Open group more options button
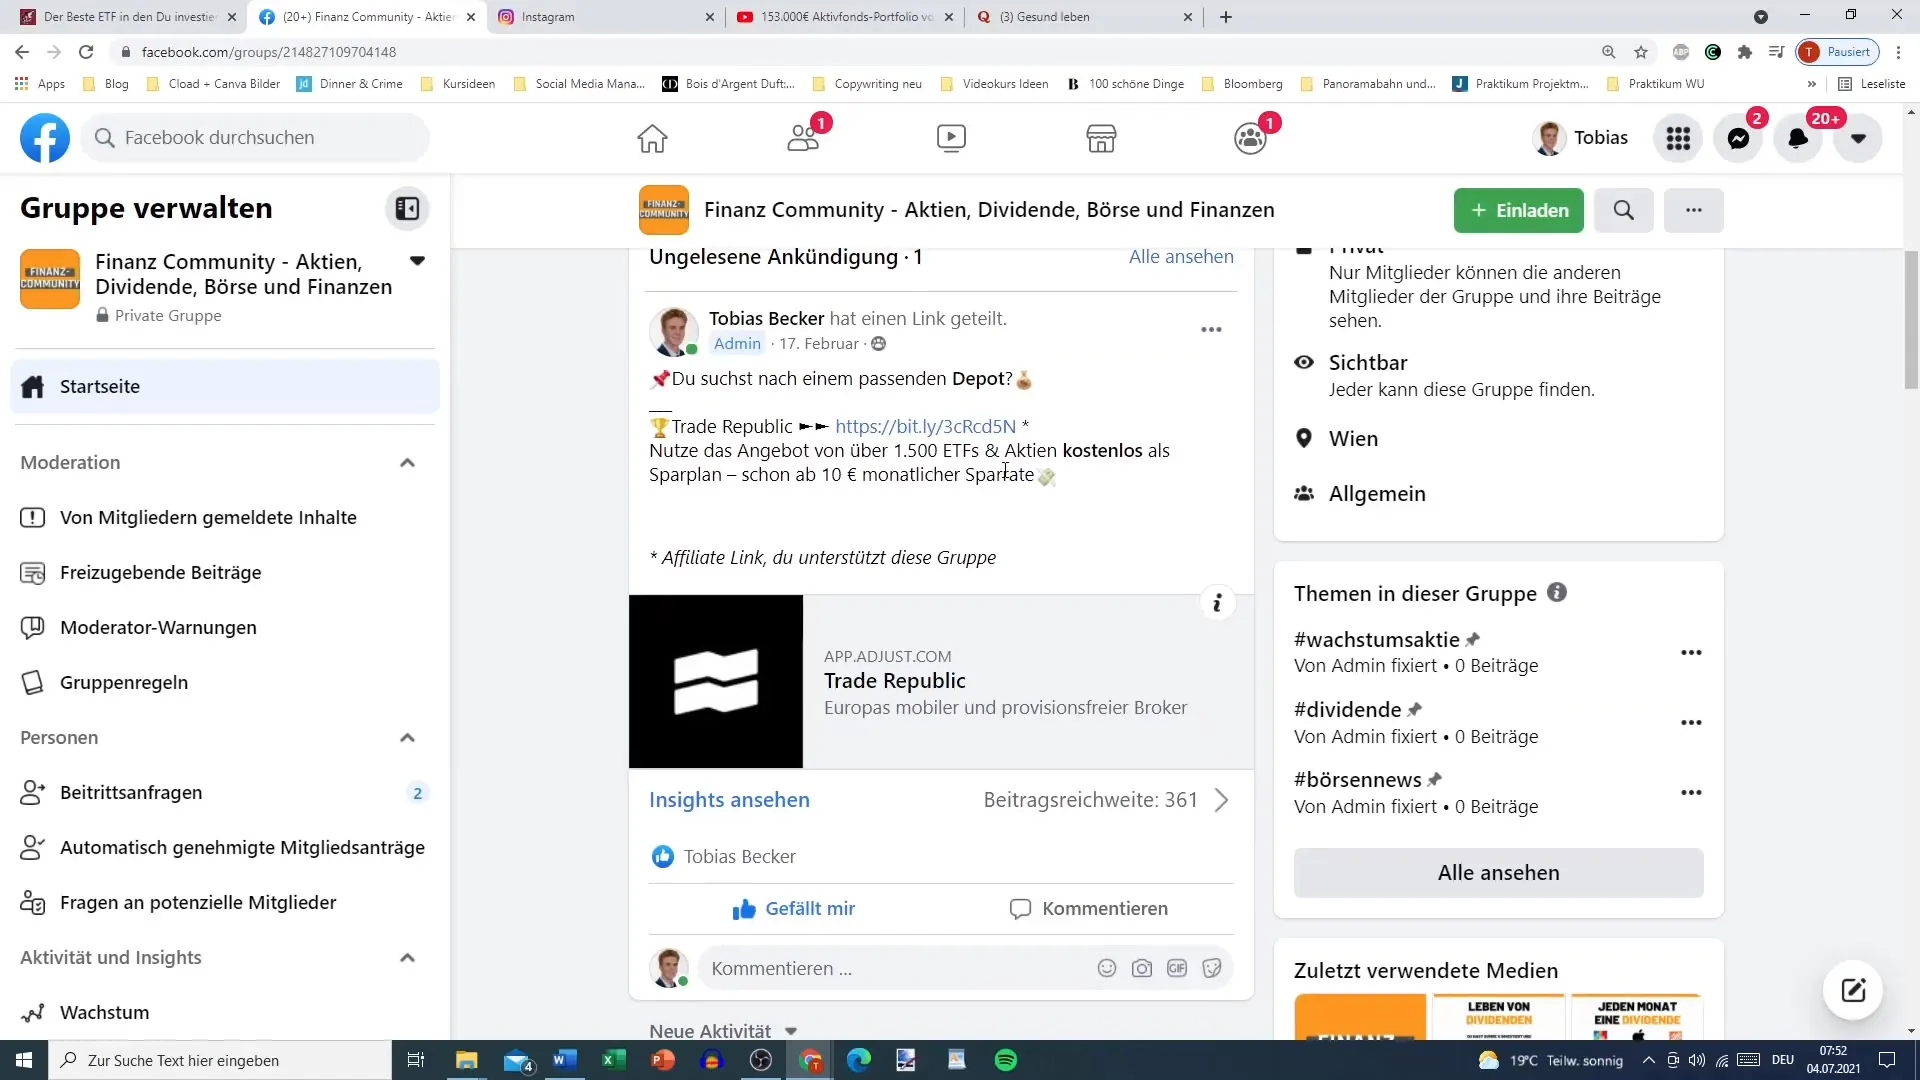The height and width of the screenshot is (1080, 1920). click(x=1693, y=210)
